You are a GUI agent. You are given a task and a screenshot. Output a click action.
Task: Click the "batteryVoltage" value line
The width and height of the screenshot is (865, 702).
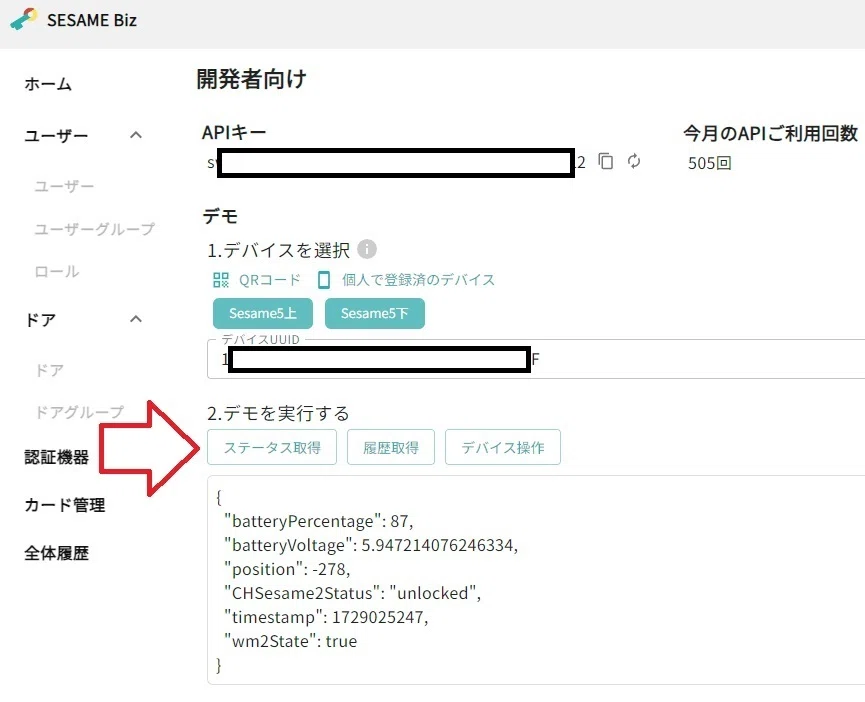pos(371,545)
